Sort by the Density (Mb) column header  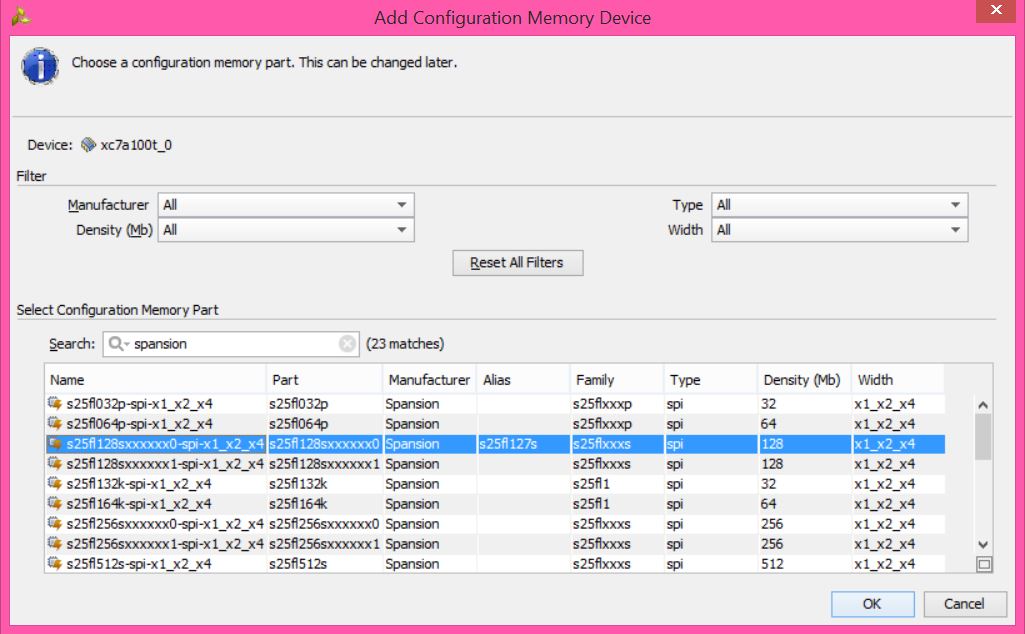click(x=804, y=380)
